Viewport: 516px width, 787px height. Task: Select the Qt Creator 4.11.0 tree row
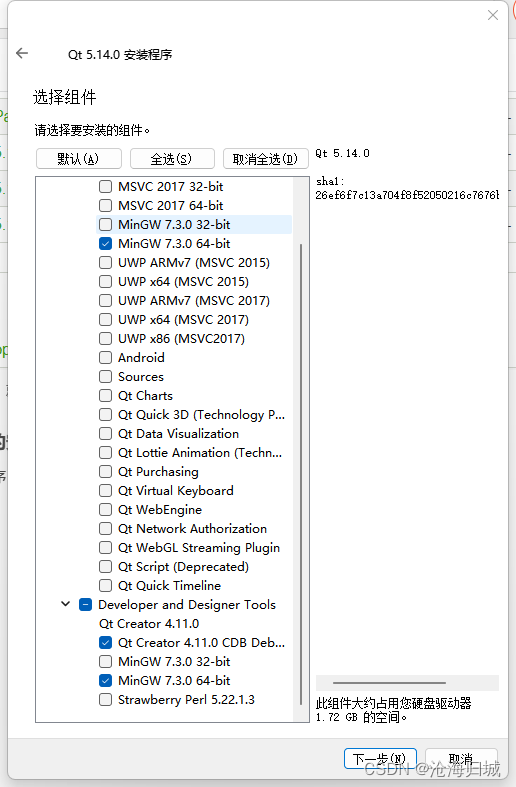[x=149, y=624]
